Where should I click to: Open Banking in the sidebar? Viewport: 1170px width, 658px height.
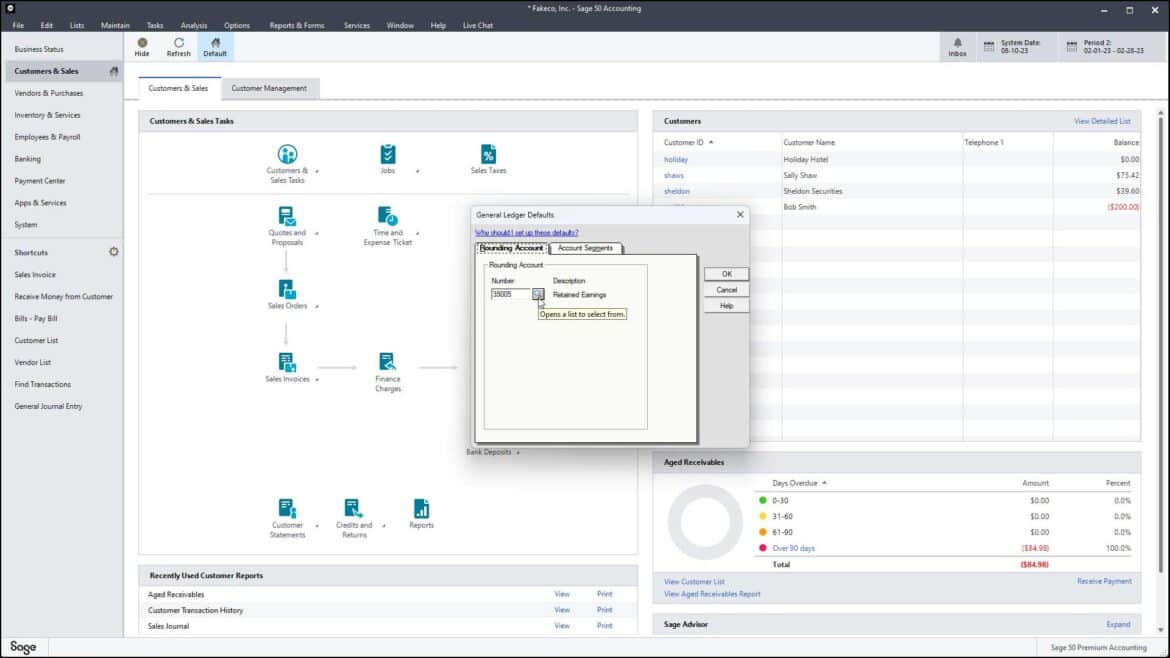[28, 159]
